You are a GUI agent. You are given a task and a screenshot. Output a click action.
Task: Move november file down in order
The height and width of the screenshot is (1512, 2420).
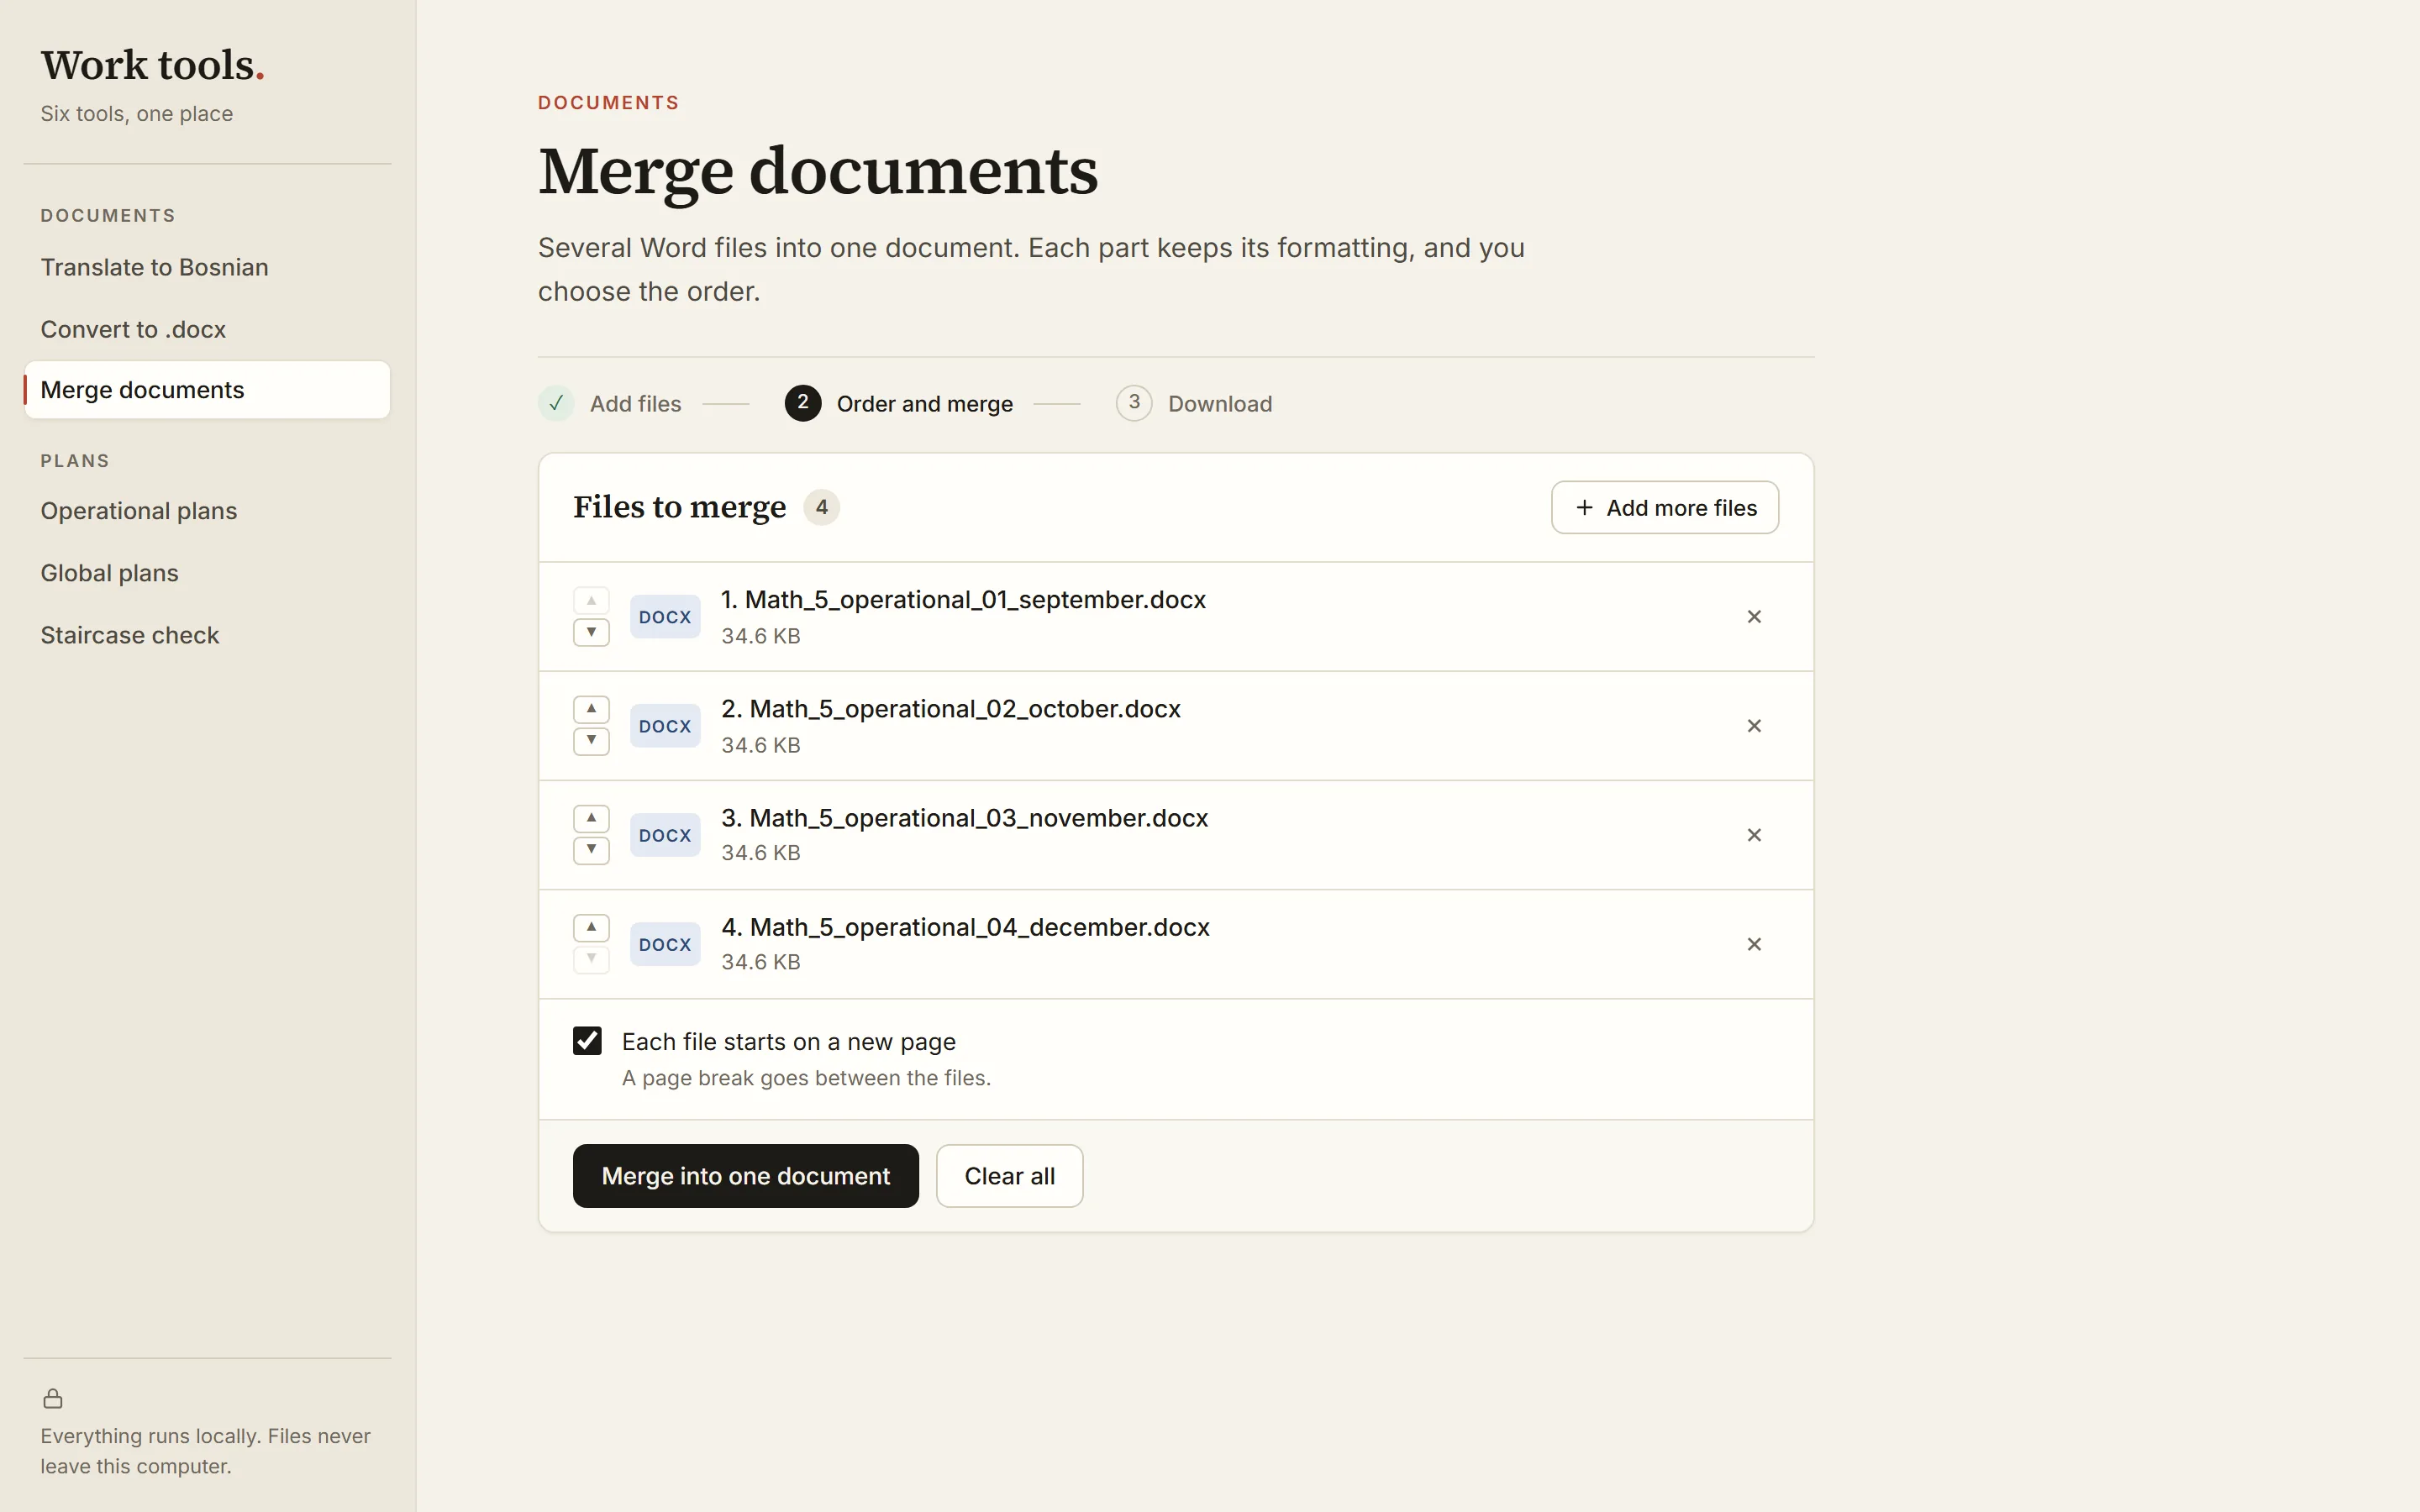pos(591,851)
